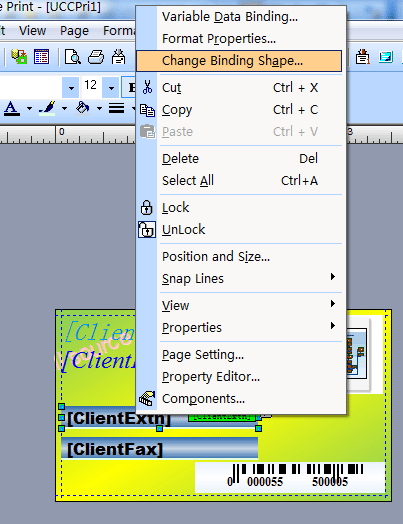The height and width of the screenshot is (524, 403).
Task: Choose Change Binding Shape menu entry
Action: pos(239,61)
